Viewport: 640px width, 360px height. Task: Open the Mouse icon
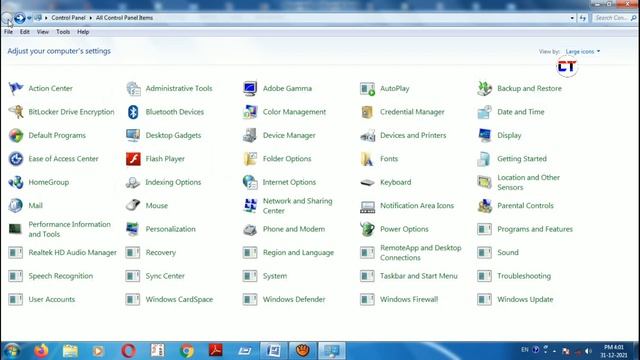pos(133,205)
